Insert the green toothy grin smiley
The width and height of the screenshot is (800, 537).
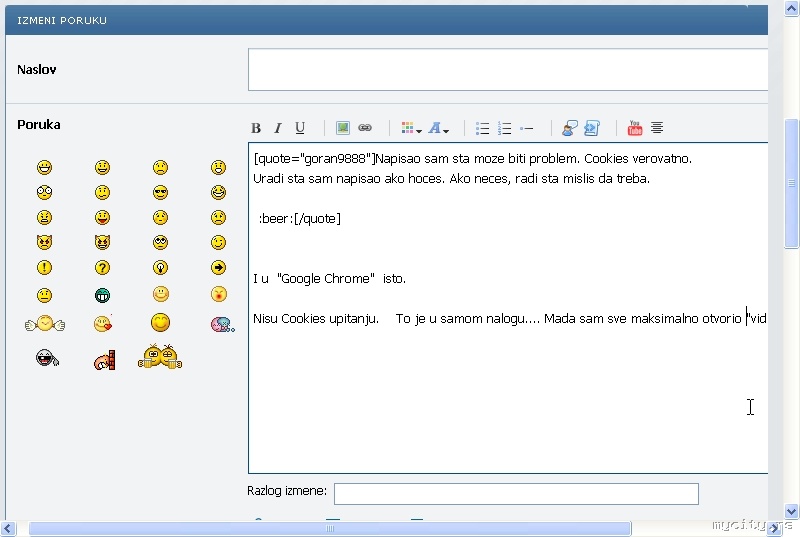click(x=103, y=295)
